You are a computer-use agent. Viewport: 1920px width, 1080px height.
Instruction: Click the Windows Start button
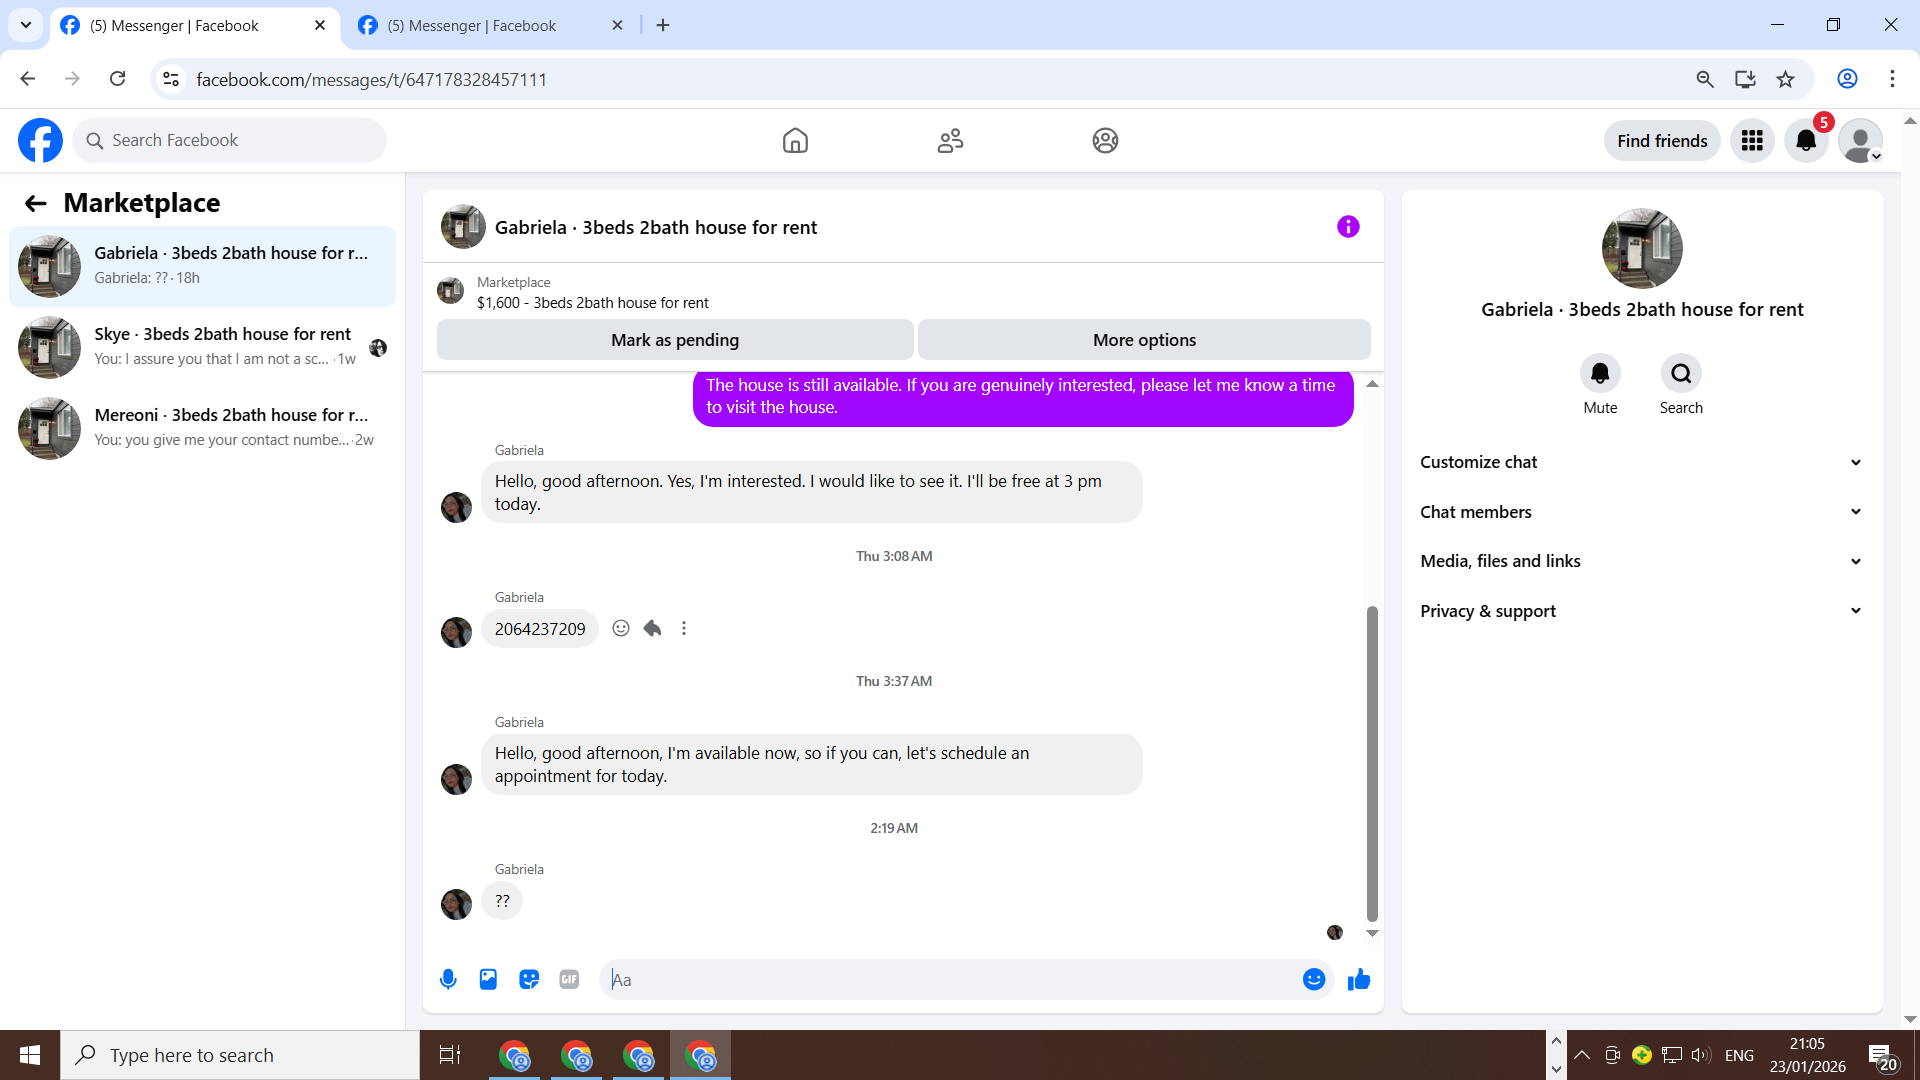coord(30,1055)
